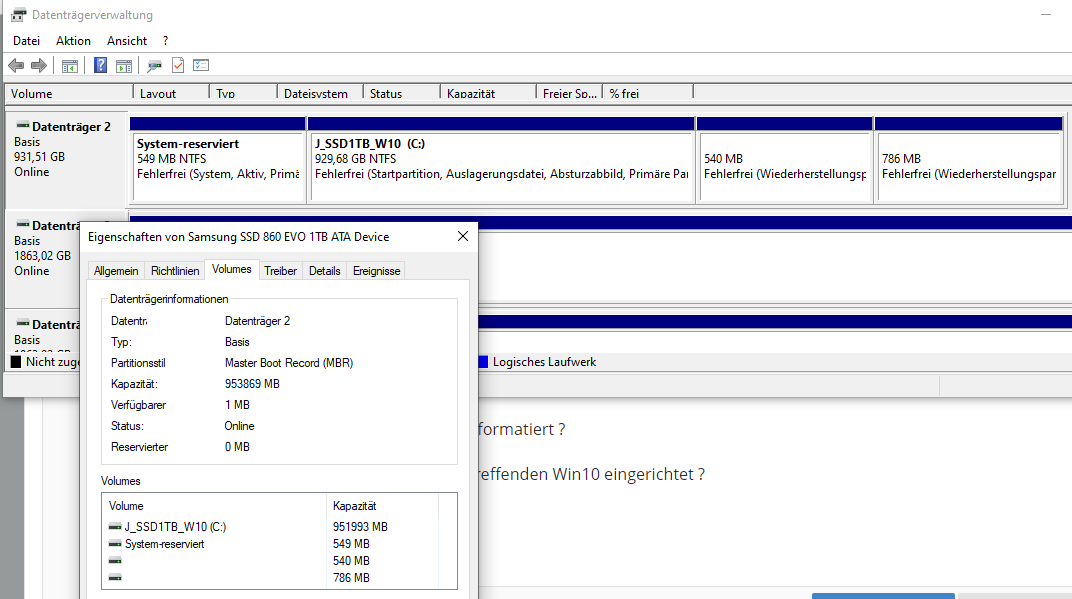Click the drive icon before System-reserviert in Volumes list
This screenshot has width=1072, height=599.
[x=115, y=544]
